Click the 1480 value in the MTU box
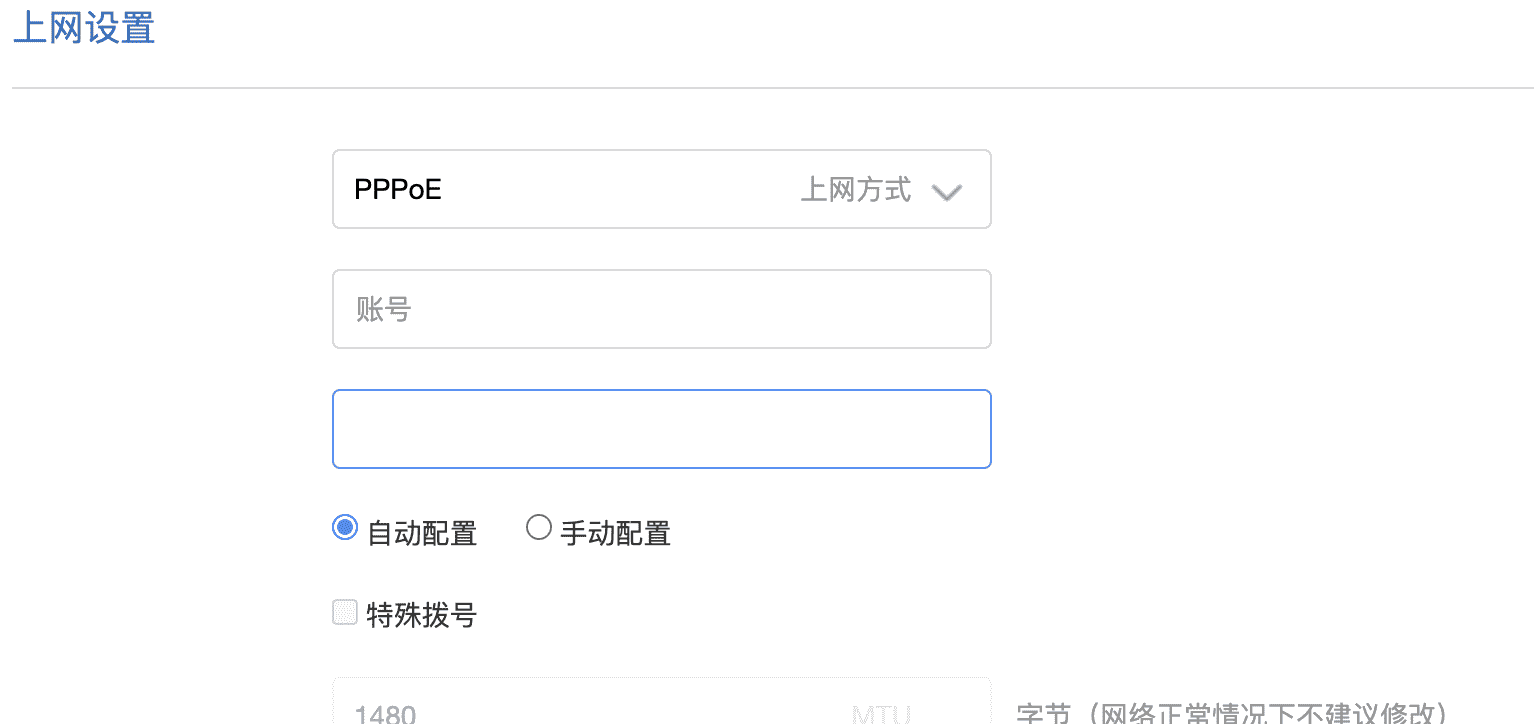 pyautogui.click(x=385, y=714)
